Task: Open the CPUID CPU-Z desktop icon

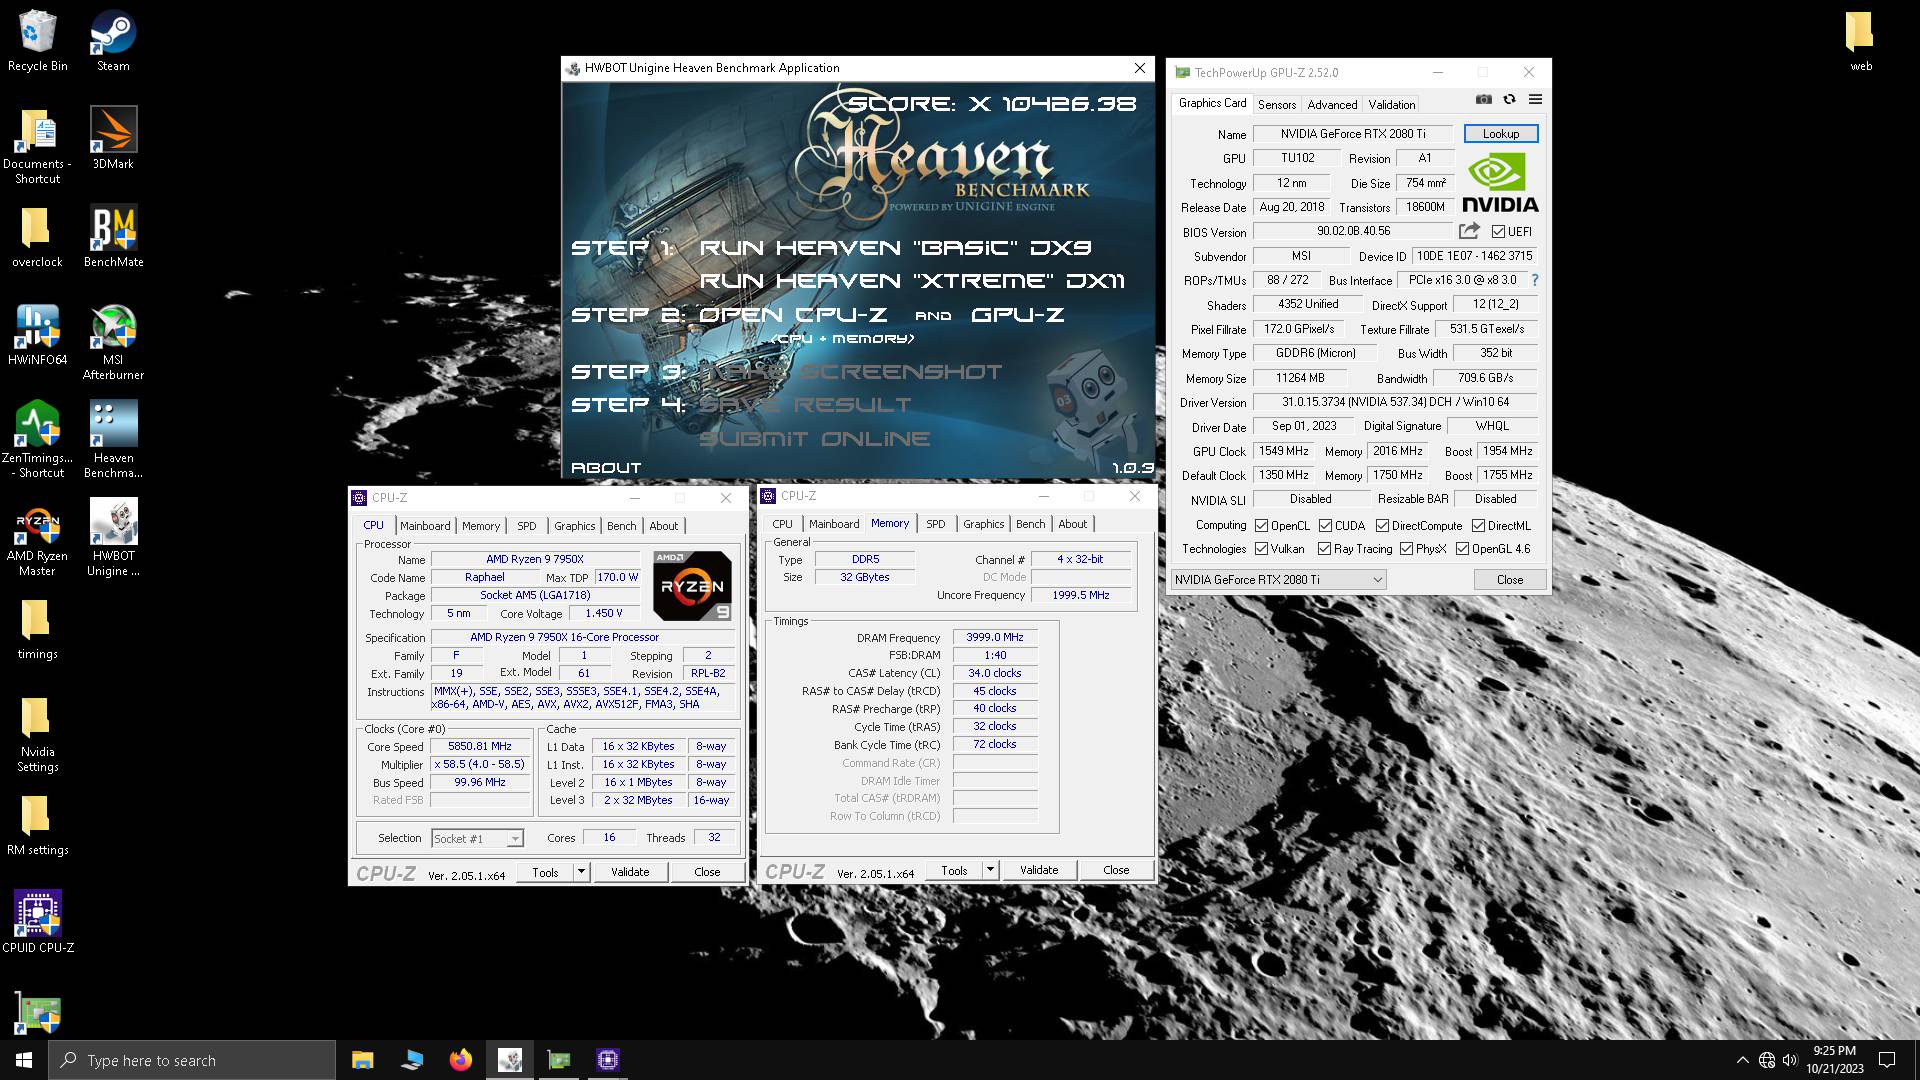Action: tap(37, 921)
